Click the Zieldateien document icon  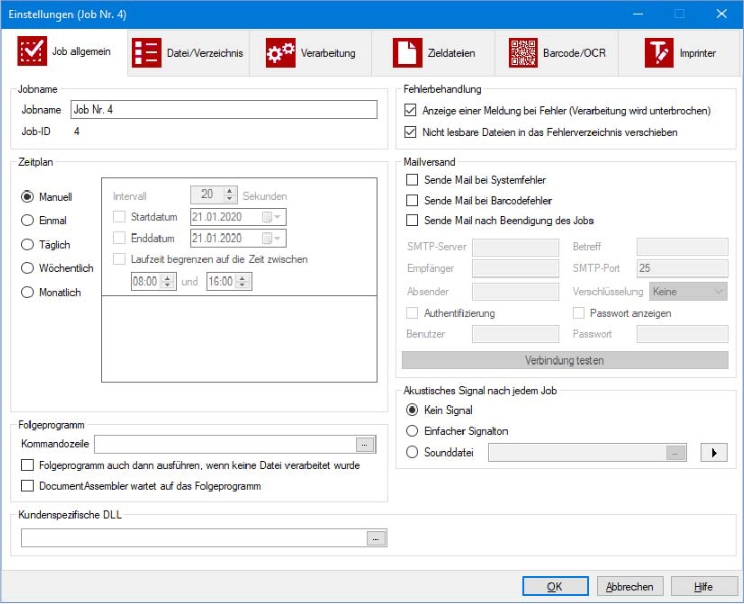(x=406, y=53)
